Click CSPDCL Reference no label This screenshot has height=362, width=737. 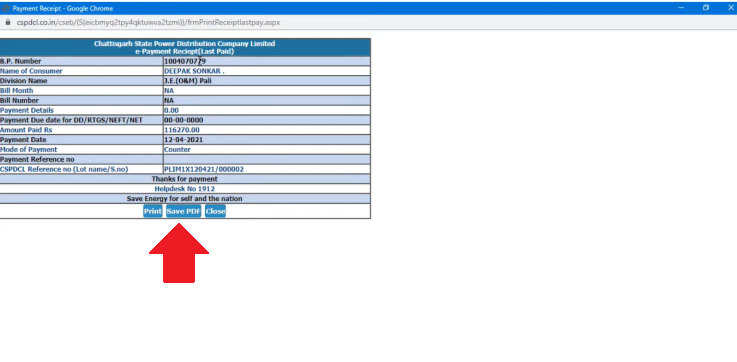(64, 169)
